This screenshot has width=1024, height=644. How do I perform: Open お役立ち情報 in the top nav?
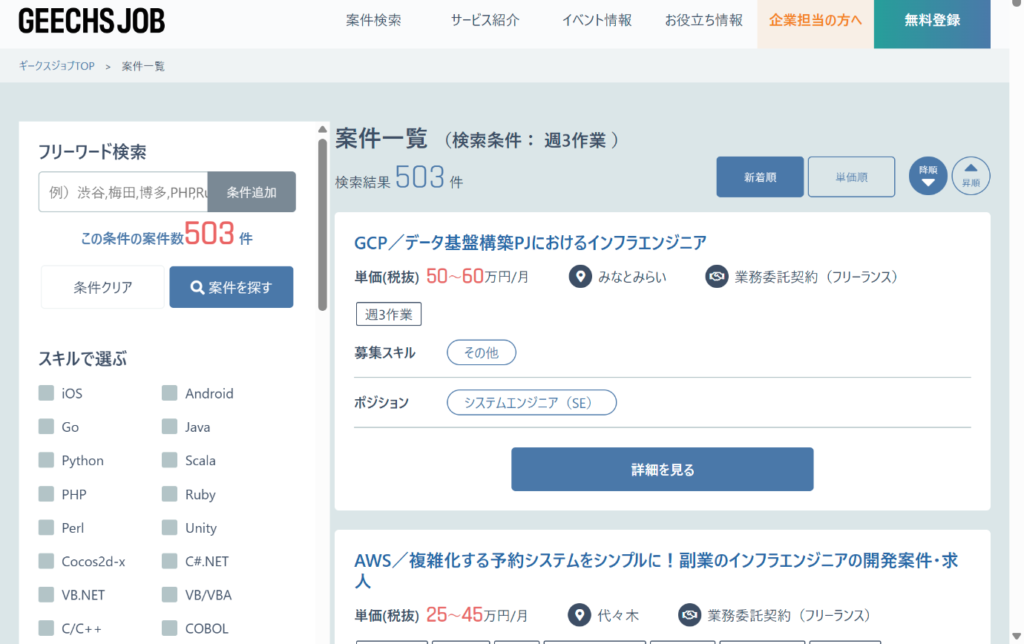click(x=704, y=20)
